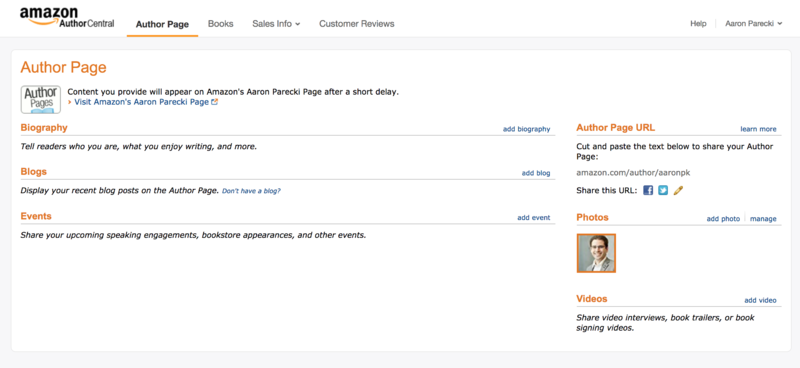Click the add blog link
Image resolution: width=800 pixels, height=368 pixels.
pos(536,173)
